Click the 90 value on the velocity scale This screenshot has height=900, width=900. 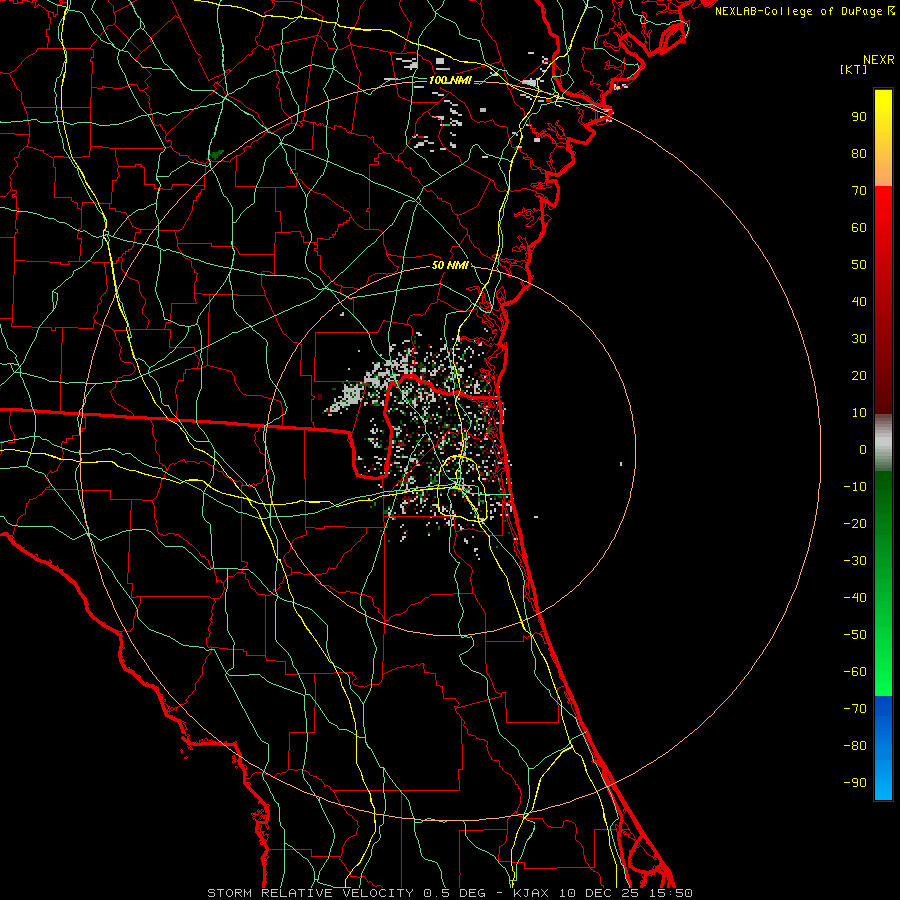click(x=859, y=117)
